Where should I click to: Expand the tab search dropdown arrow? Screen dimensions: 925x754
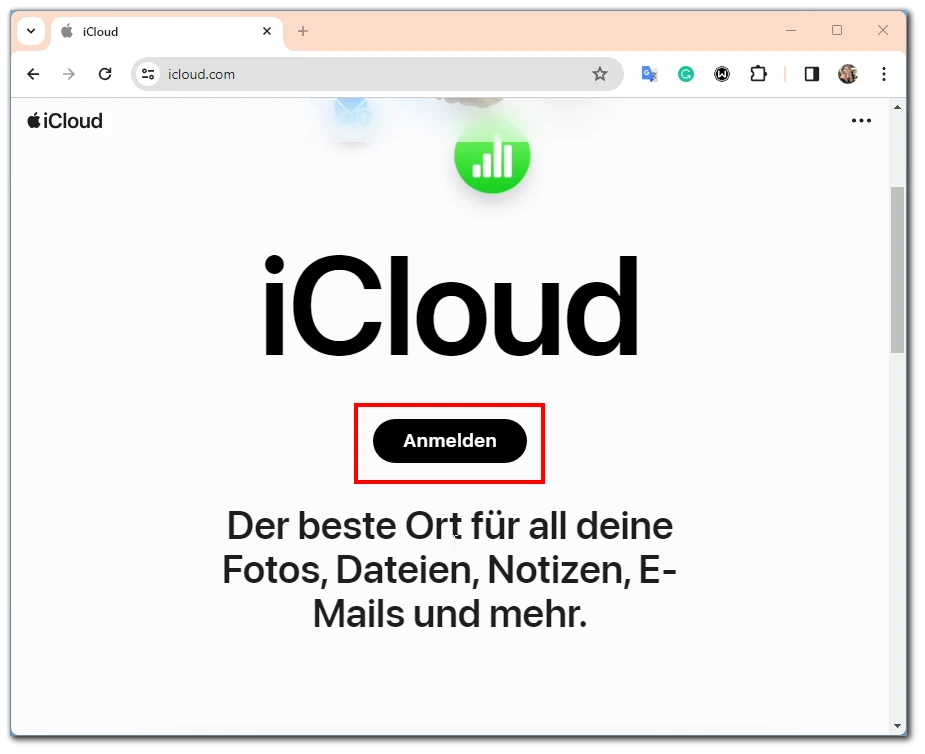31,31
